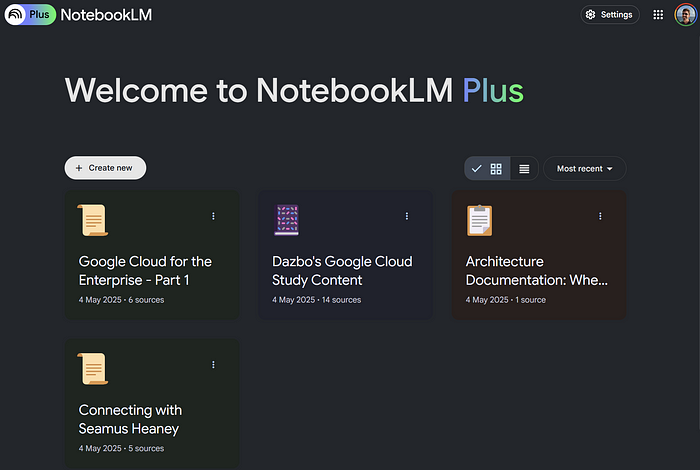Click the NotebookLM title text
This screenshot has height=470, width=700.
coord(106,15)
